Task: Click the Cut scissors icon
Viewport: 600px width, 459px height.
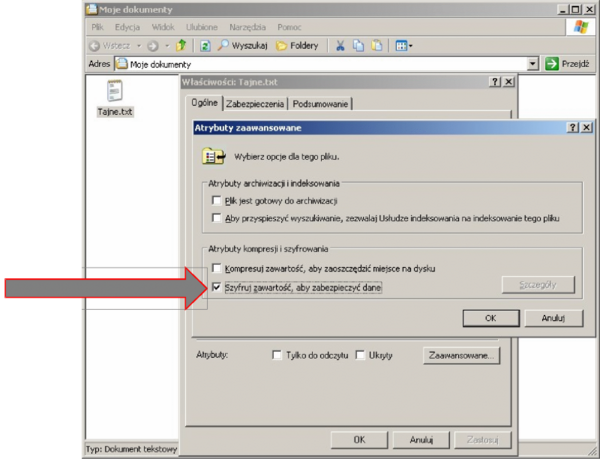Action: (x=340, y=46)
